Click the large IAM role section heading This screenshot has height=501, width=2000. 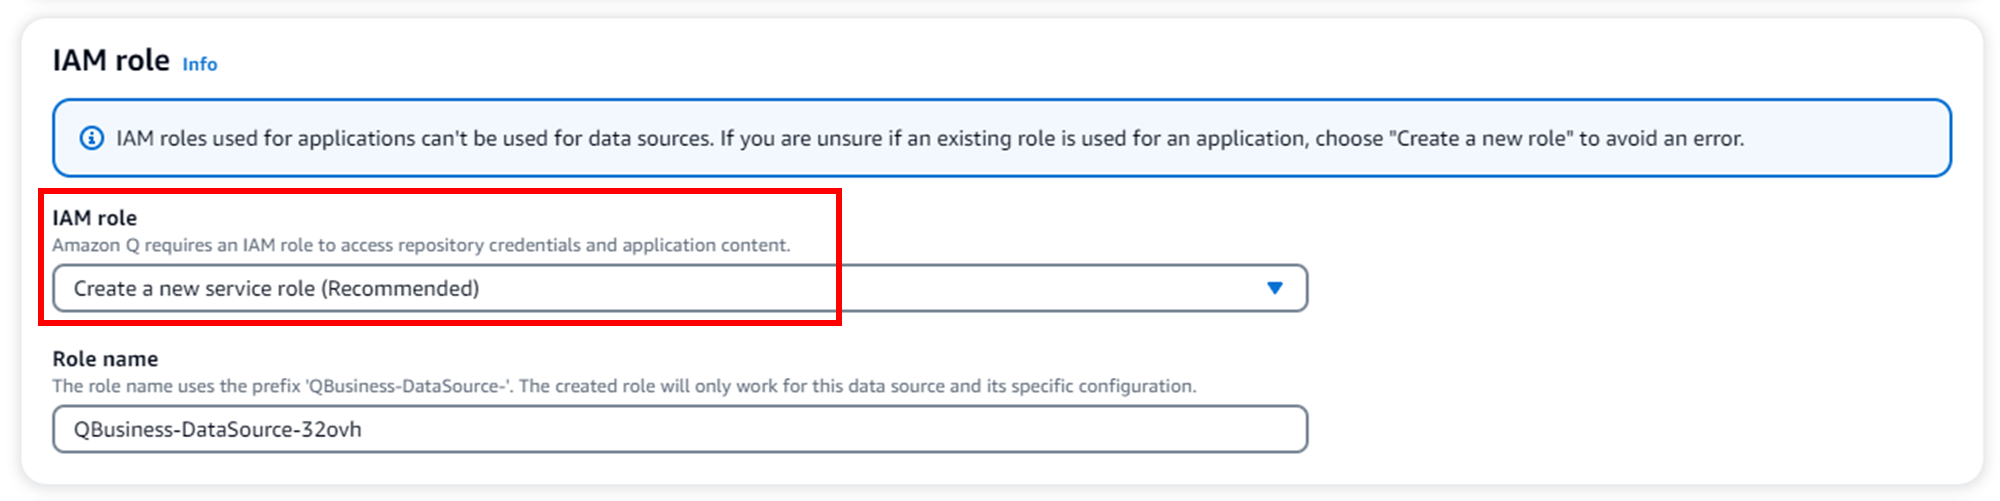coord(111,61)
